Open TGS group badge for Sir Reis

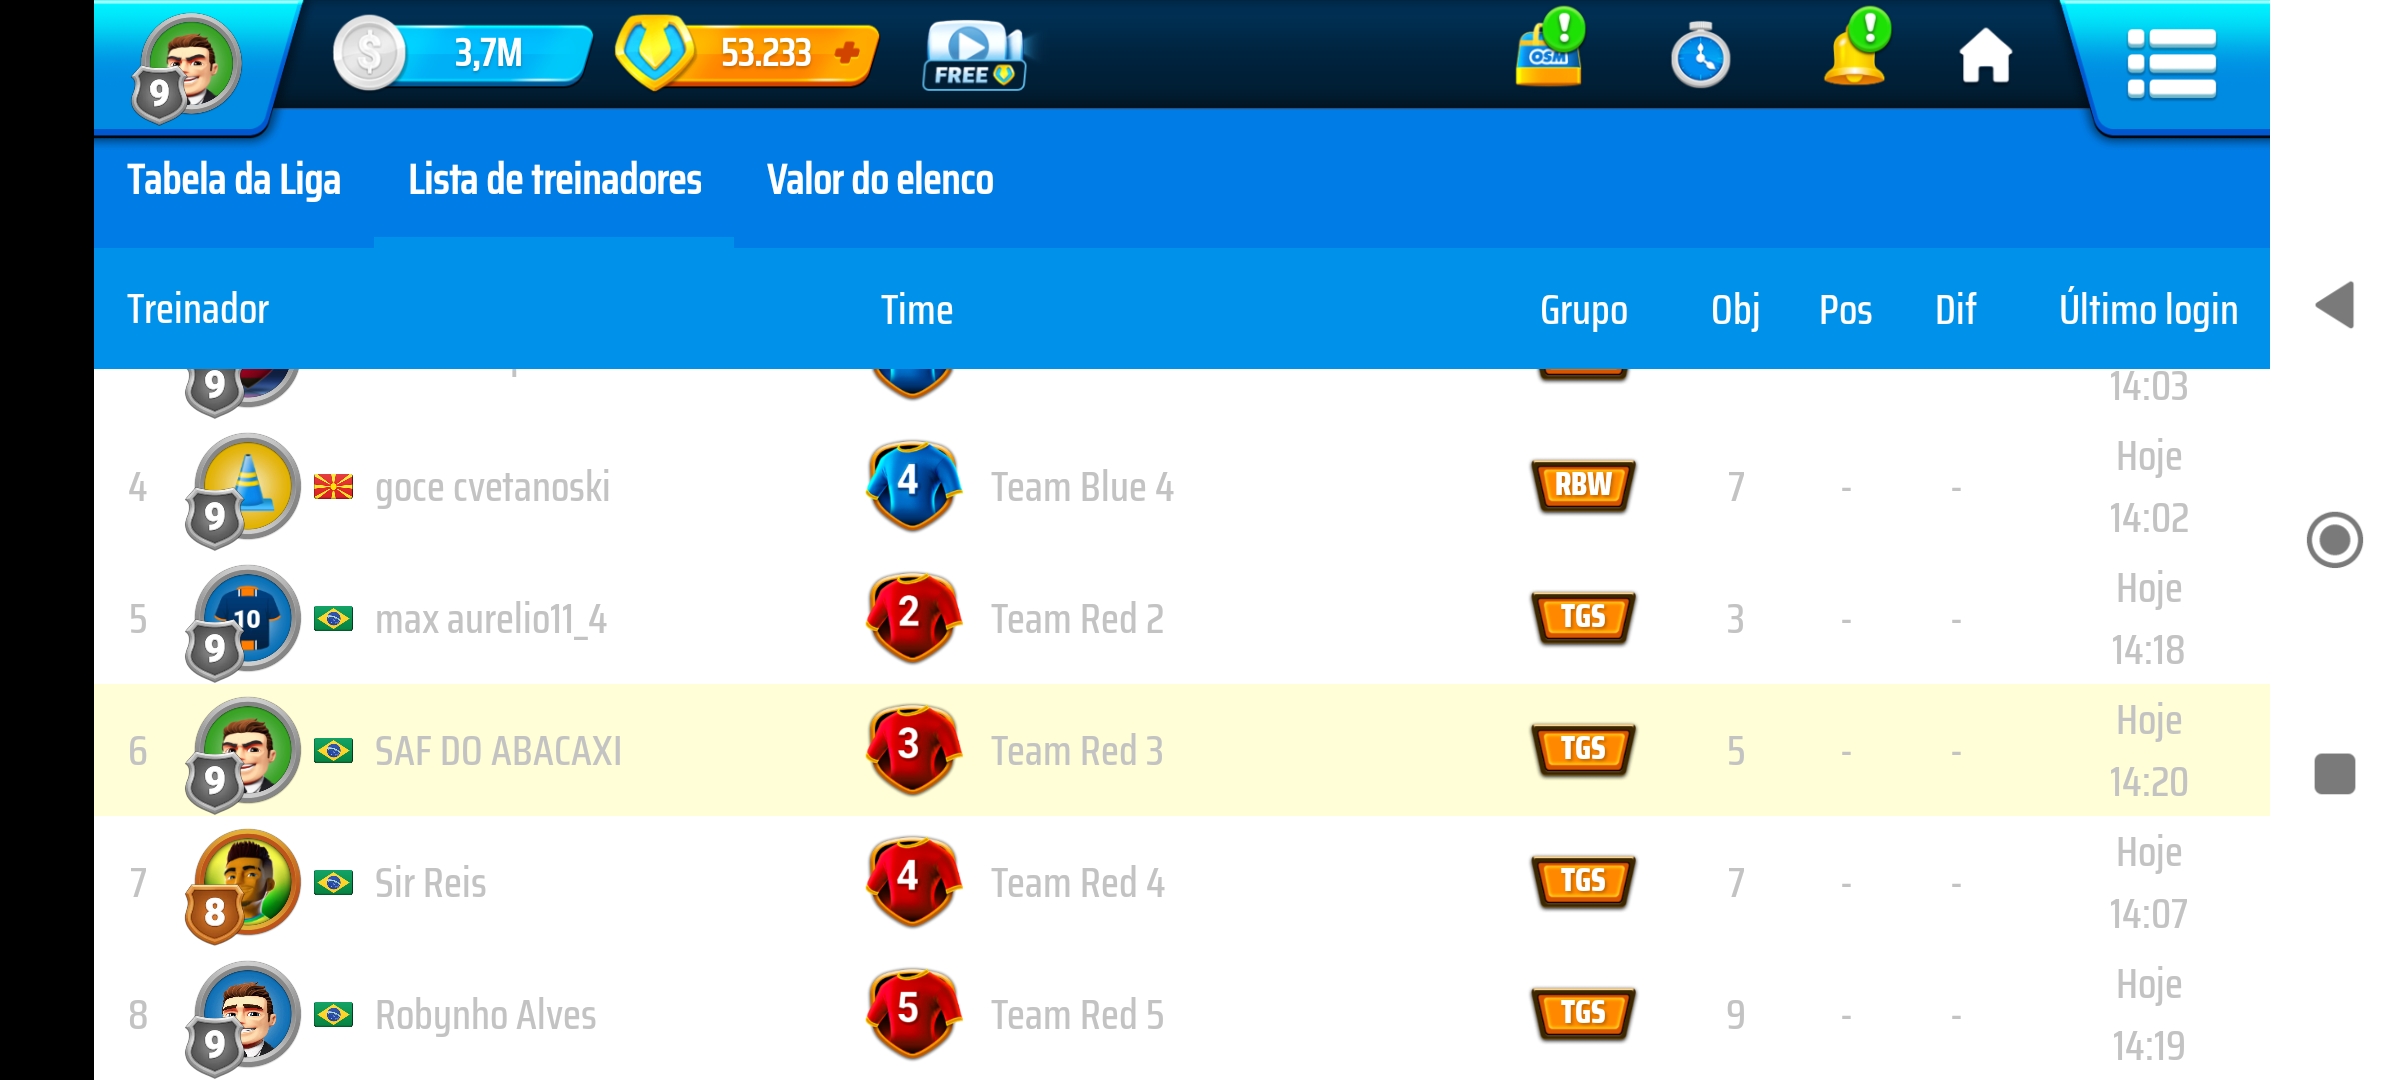[x=1583, y=881]
